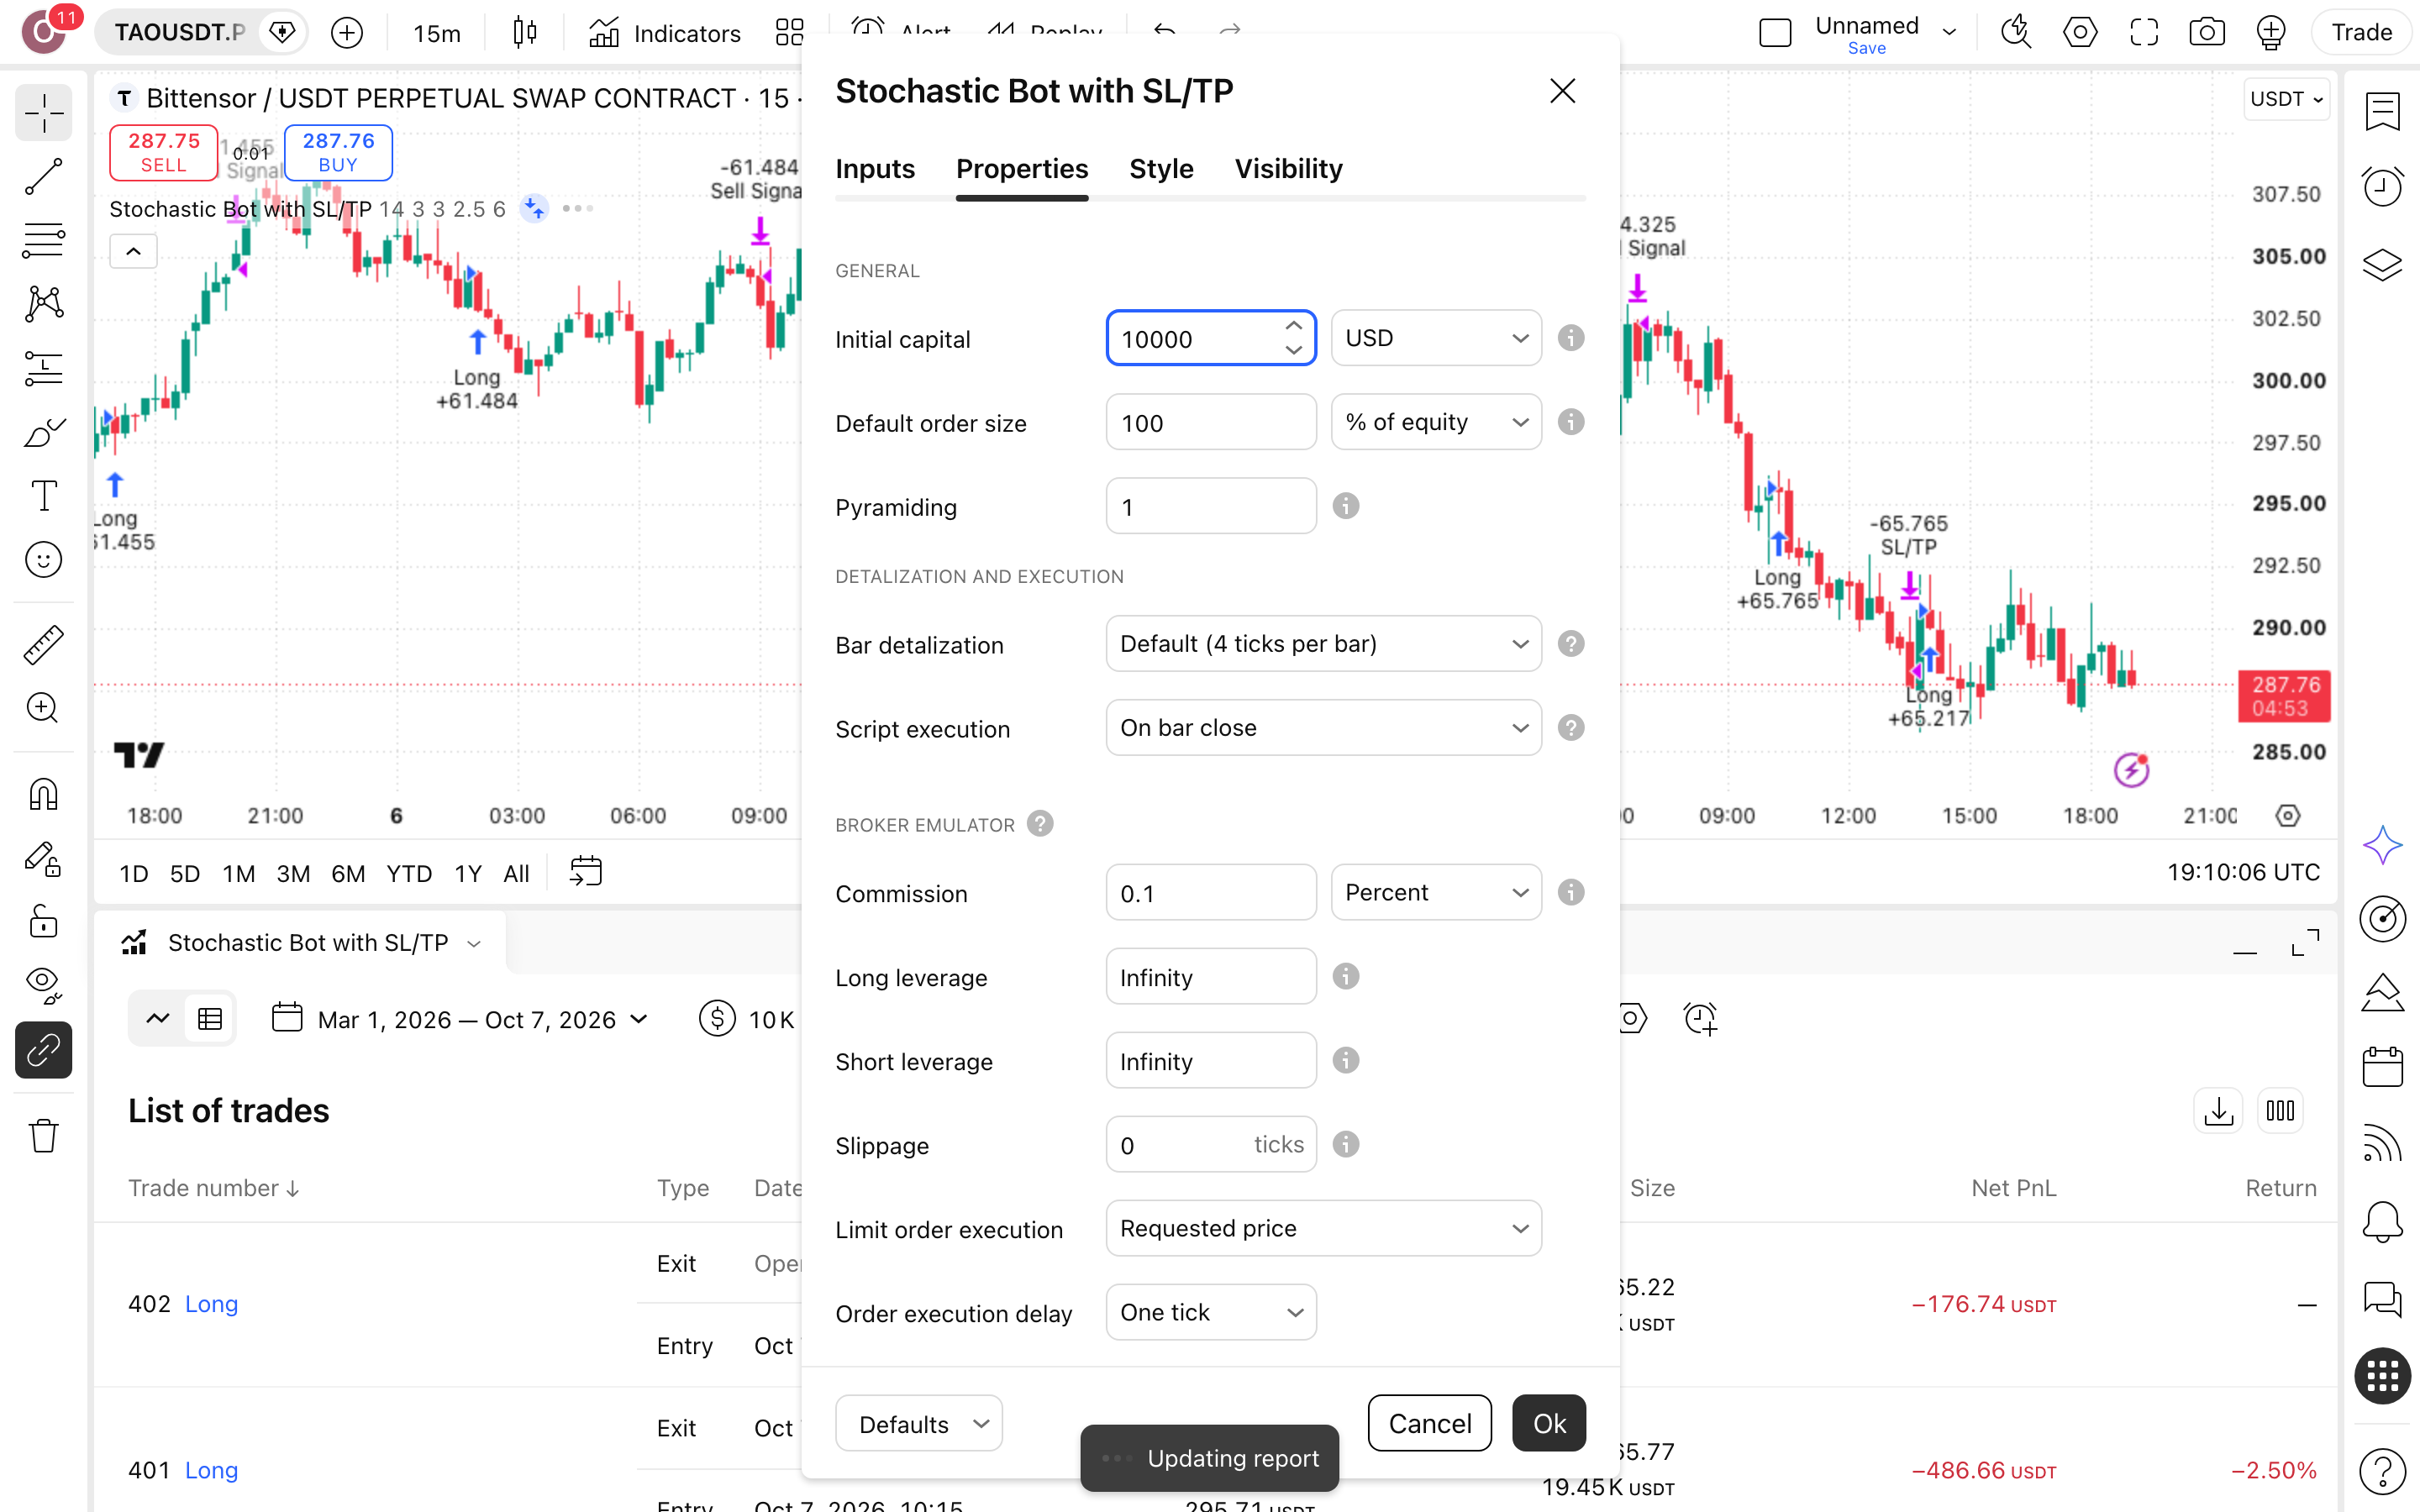Toggle magnet mode for drawings
The image size is (2420, 1512).
[x=43, y=794]
